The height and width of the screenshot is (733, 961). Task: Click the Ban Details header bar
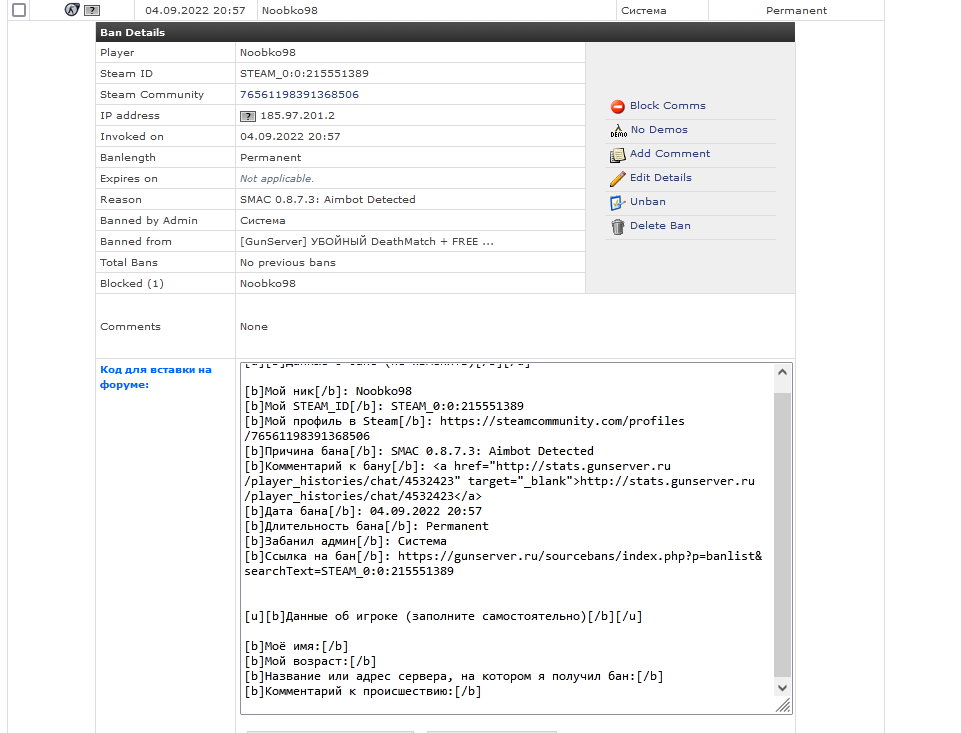tap(445, 32)
